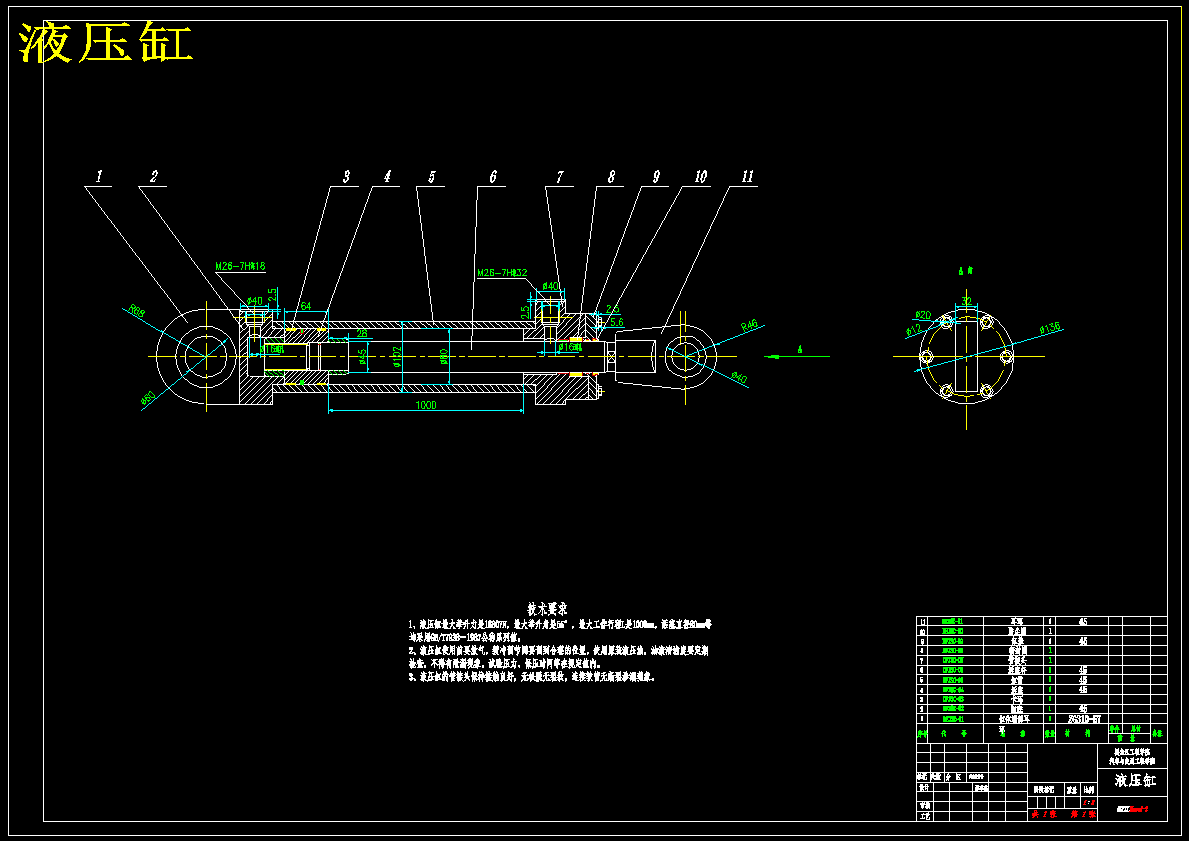Select part balloon number 5
Image resolution: width=1189 pixels, height=841 pixels.
coord(432,177)
